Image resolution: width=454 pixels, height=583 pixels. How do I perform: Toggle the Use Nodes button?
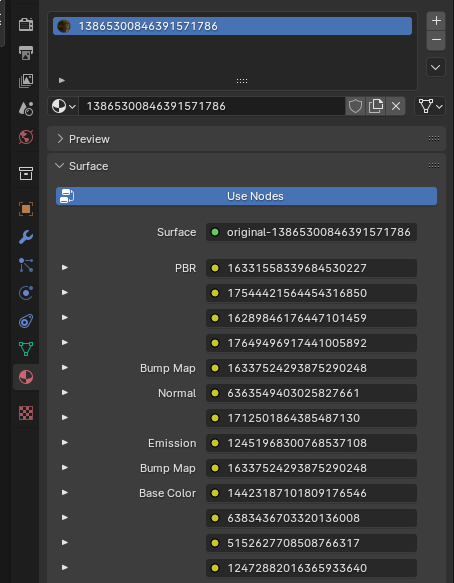tap(246, 196)
